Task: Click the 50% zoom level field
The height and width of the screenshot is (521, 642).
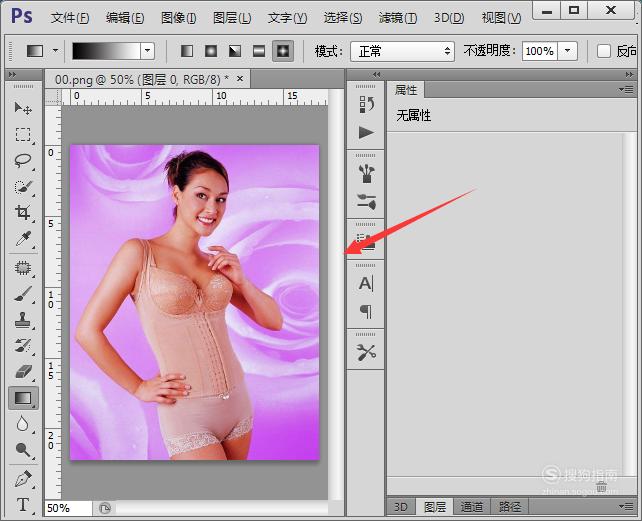Action: click(68, 508)
